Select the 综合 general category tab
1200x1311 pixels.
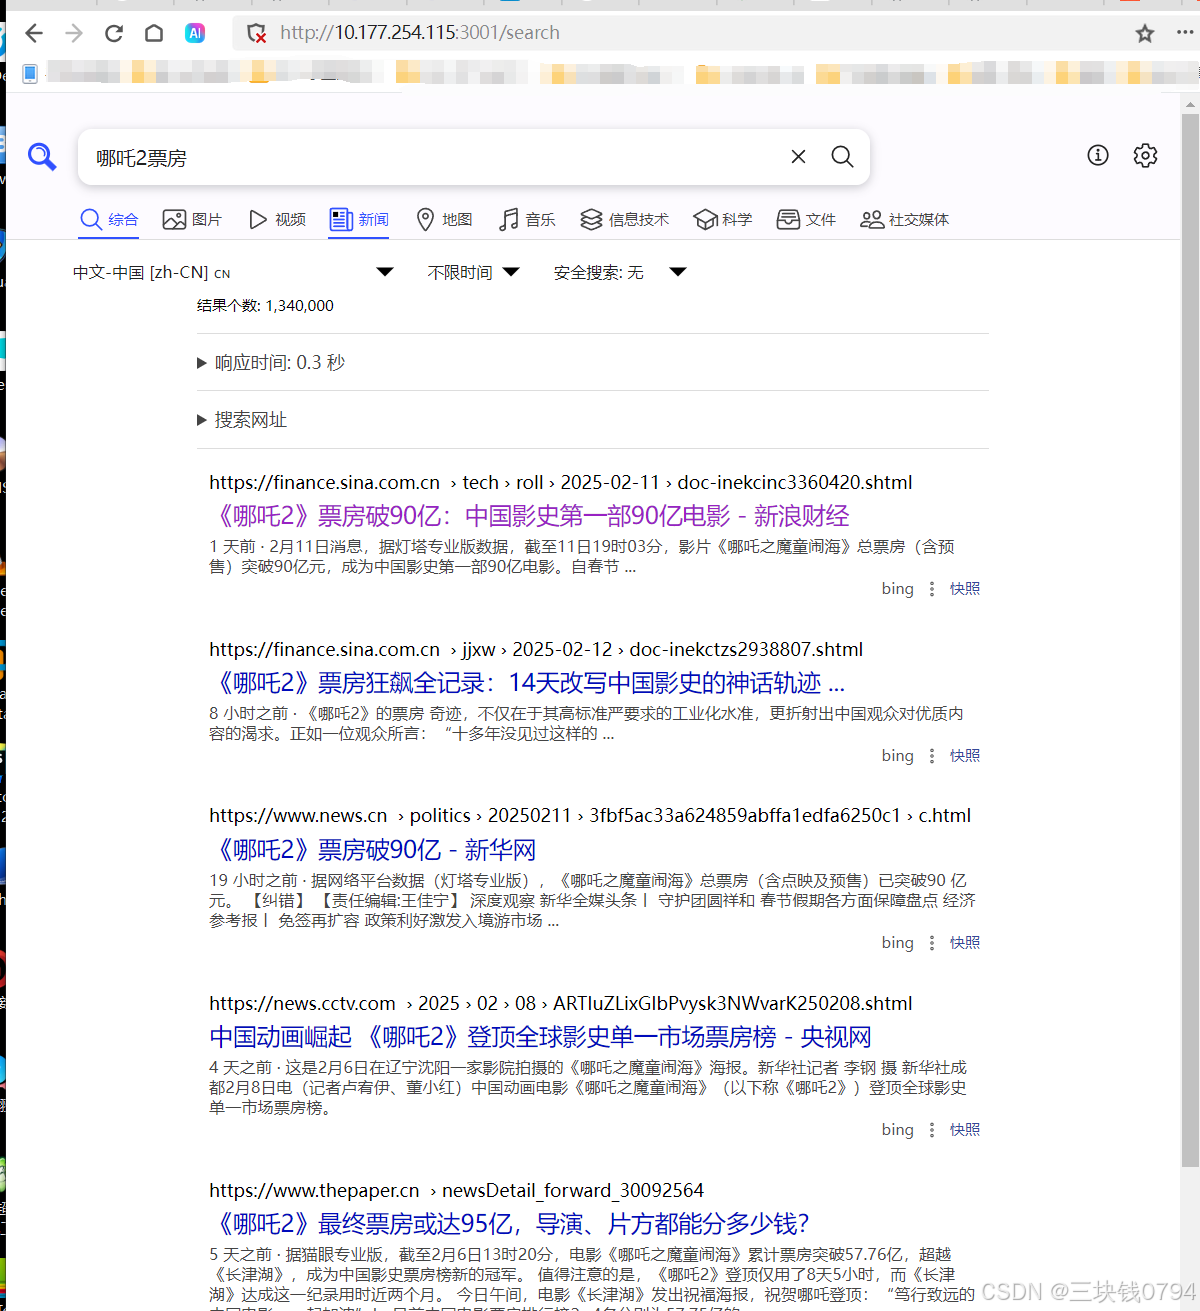click(x=109, y=220)
